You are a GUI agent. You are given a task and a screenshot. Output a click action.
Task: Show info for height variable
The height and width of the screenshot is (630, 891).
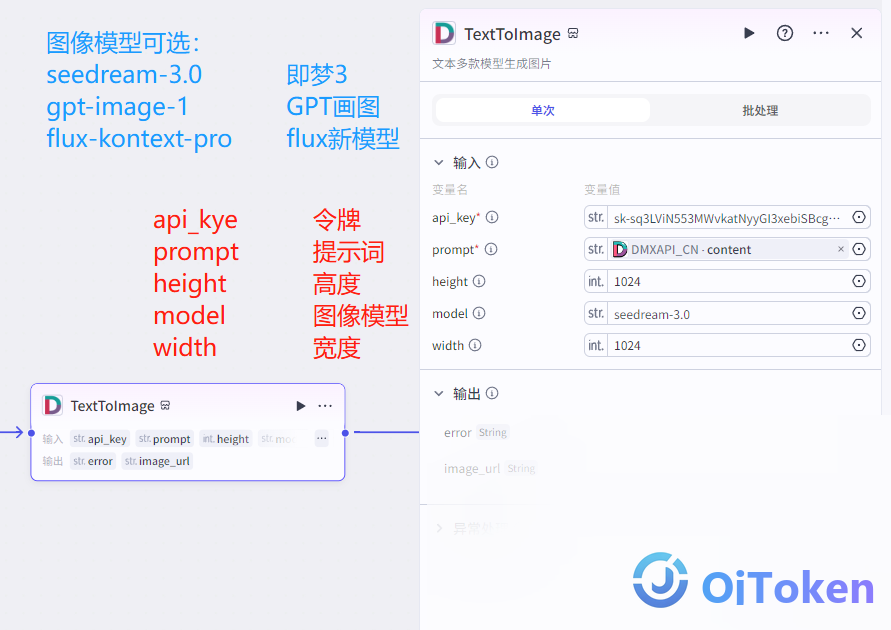pos(479,281)
